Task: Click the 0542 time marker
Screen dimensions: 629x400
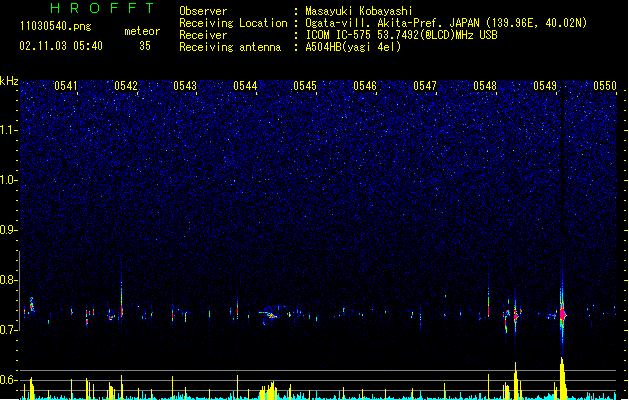Action: pos(126,86)
